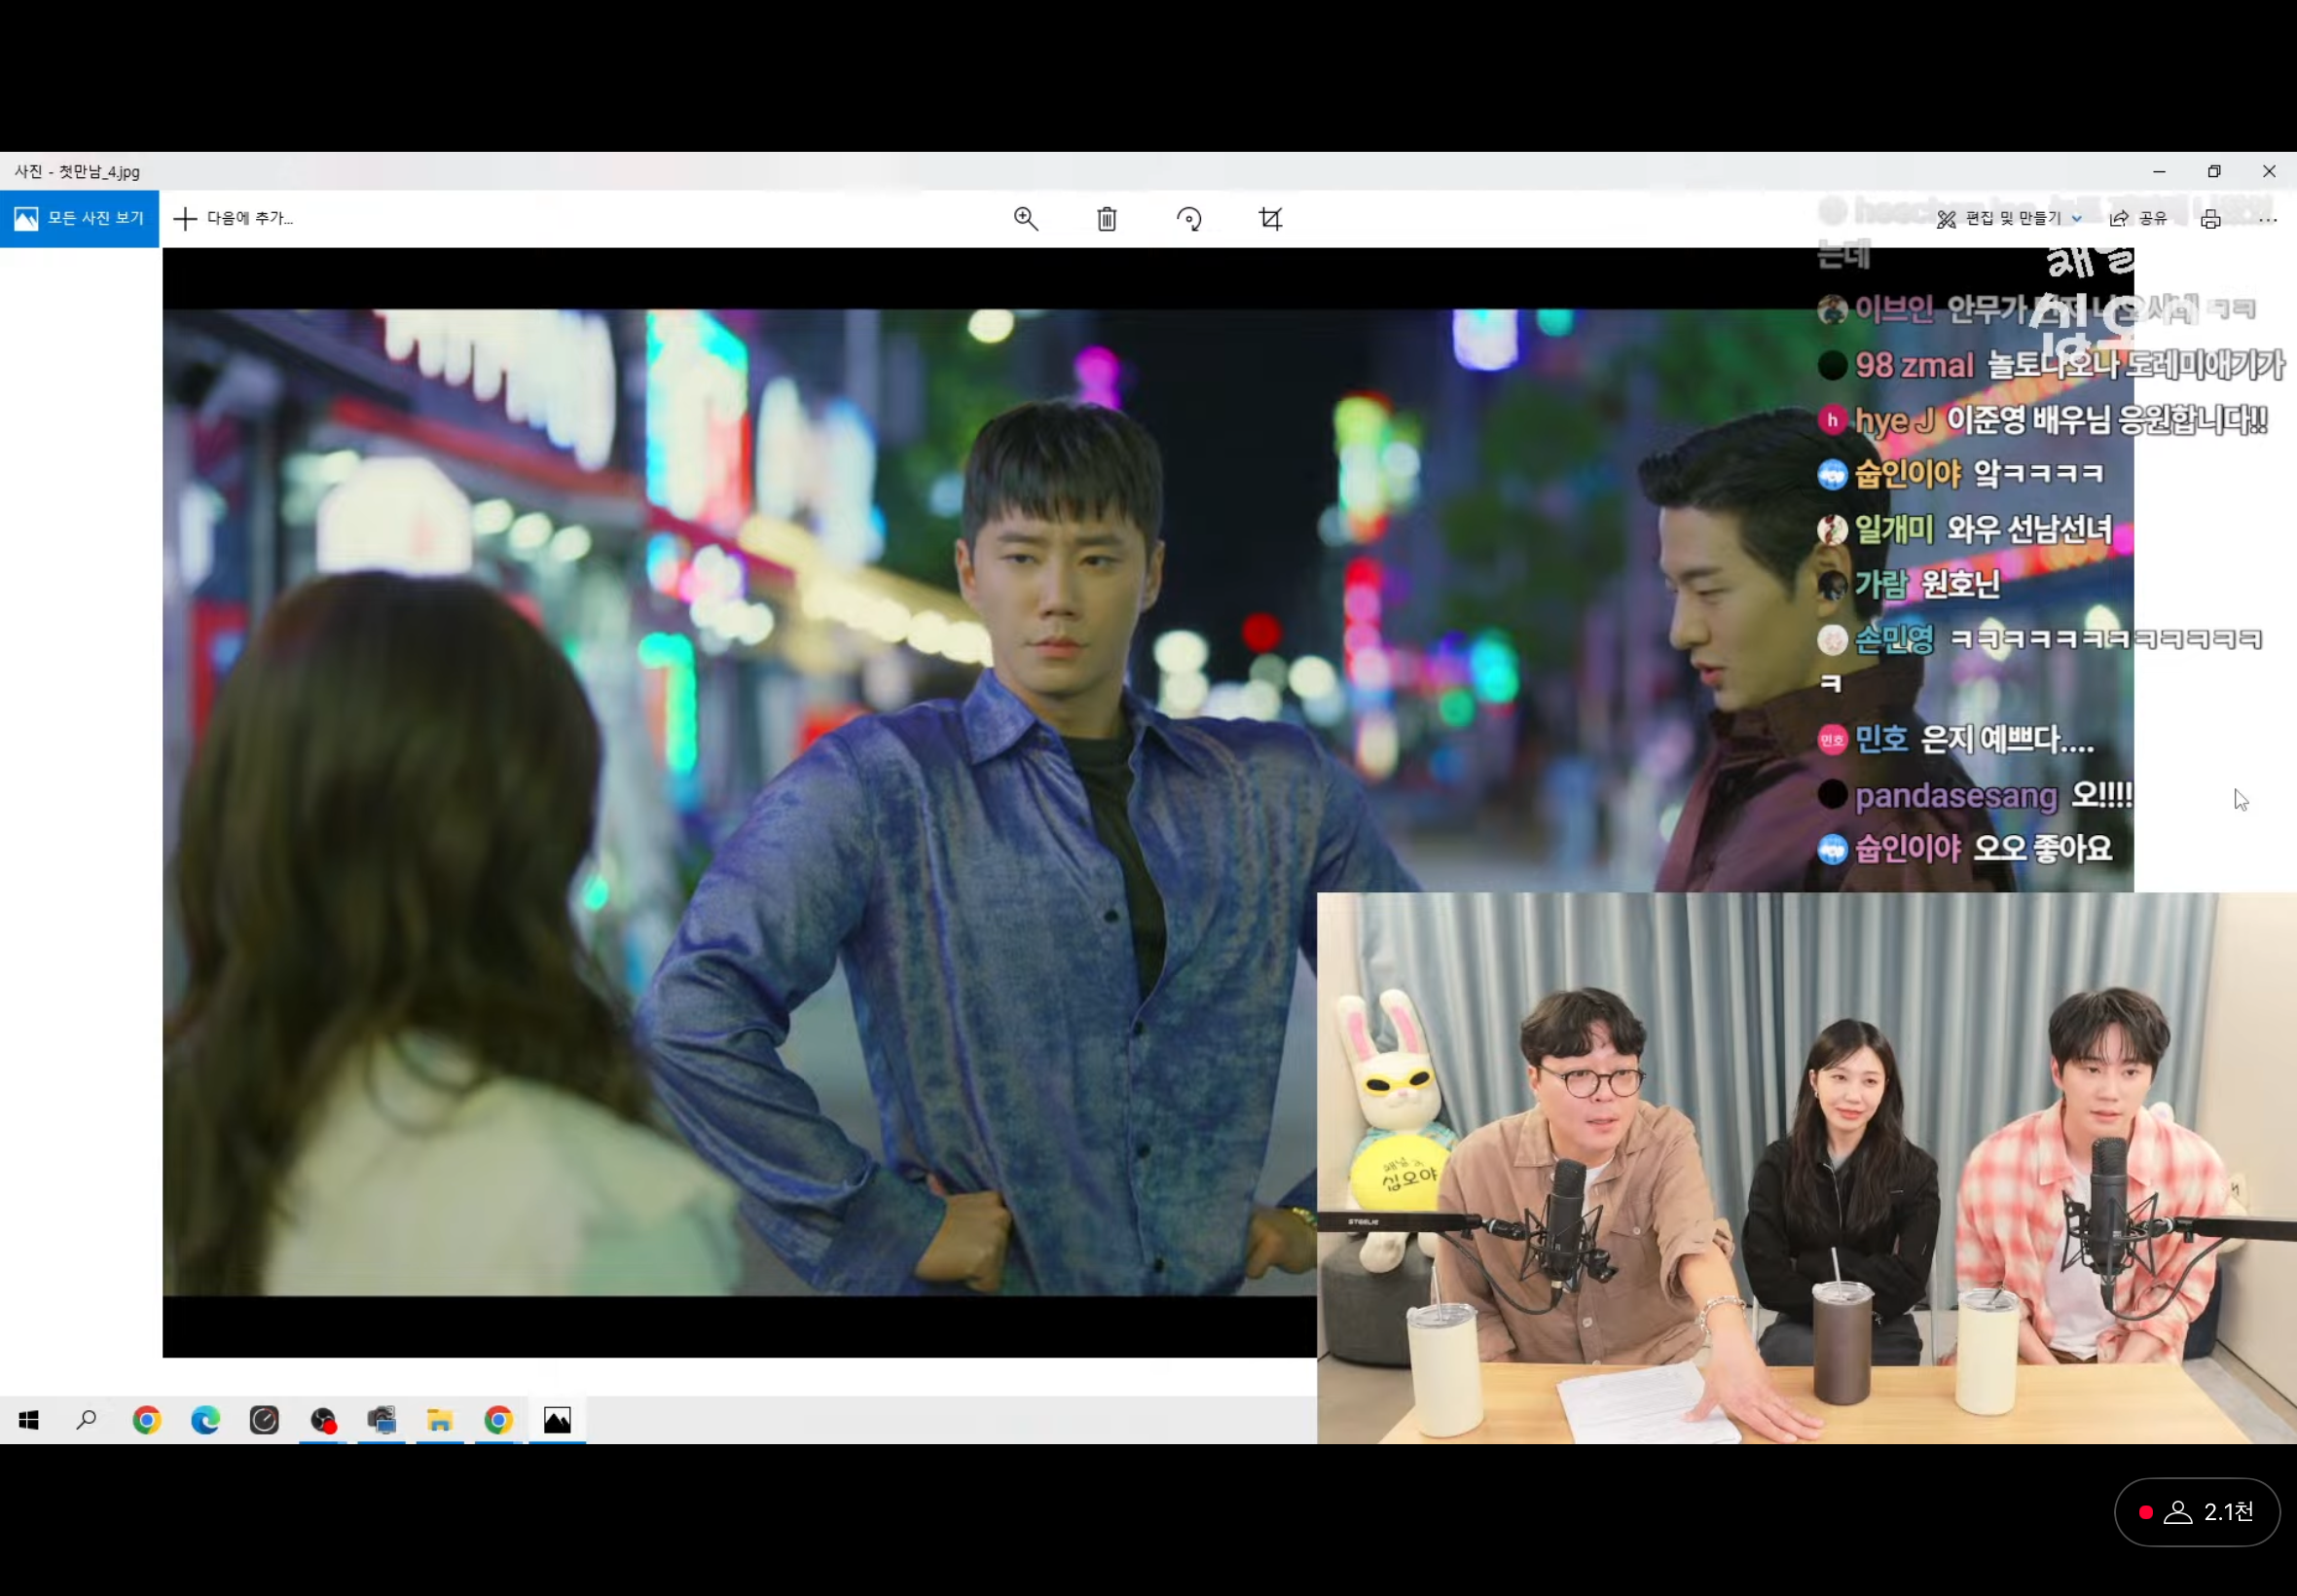Click chat username 이브인

click(1894, 310)
